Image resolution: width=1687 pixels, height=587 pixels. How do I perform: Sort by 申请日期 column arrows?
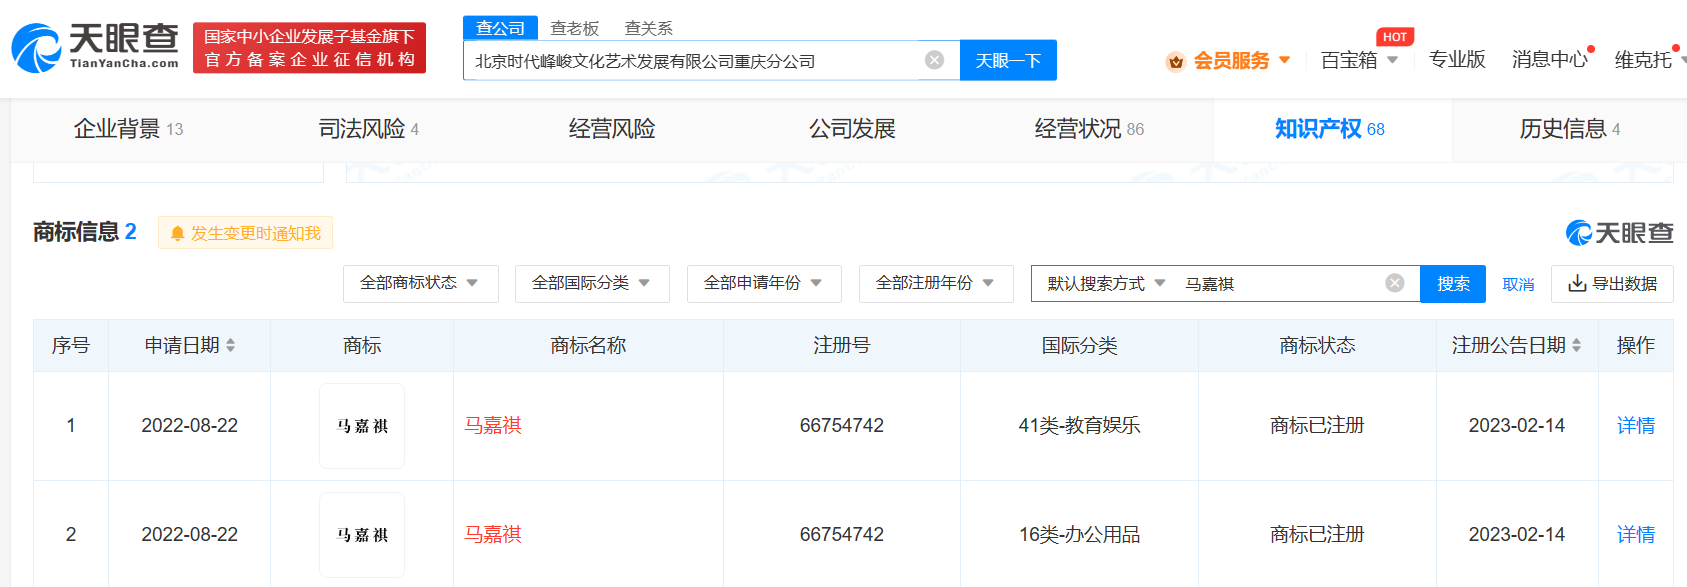(231, 345)
